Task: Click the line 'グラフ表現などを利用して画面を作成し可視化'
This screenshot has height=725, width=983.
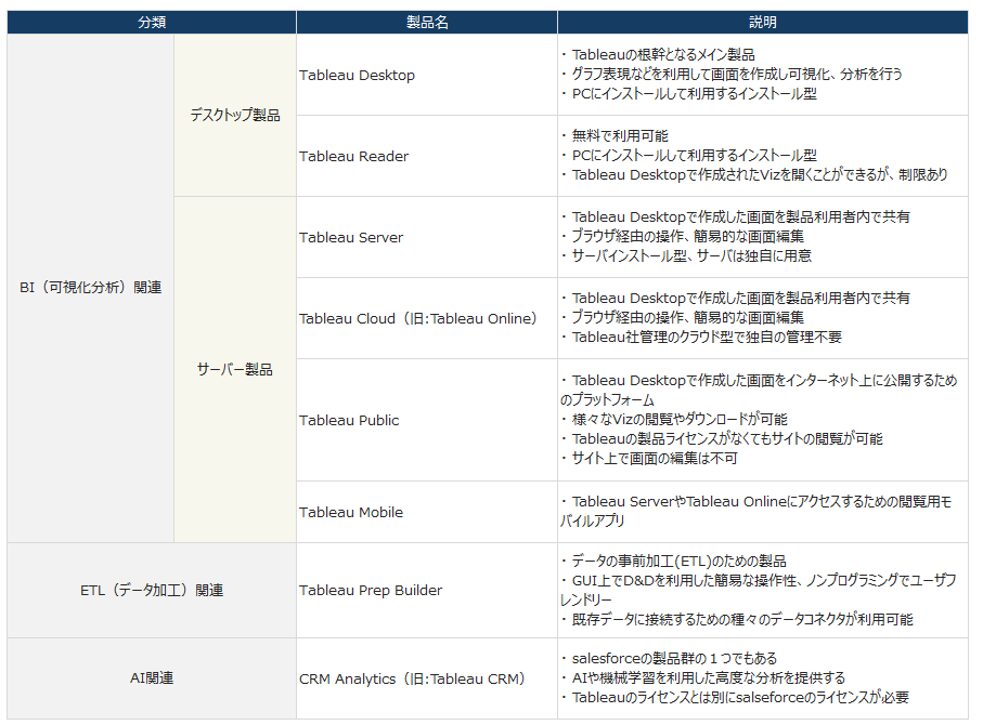Action: (x=732, y=74)
